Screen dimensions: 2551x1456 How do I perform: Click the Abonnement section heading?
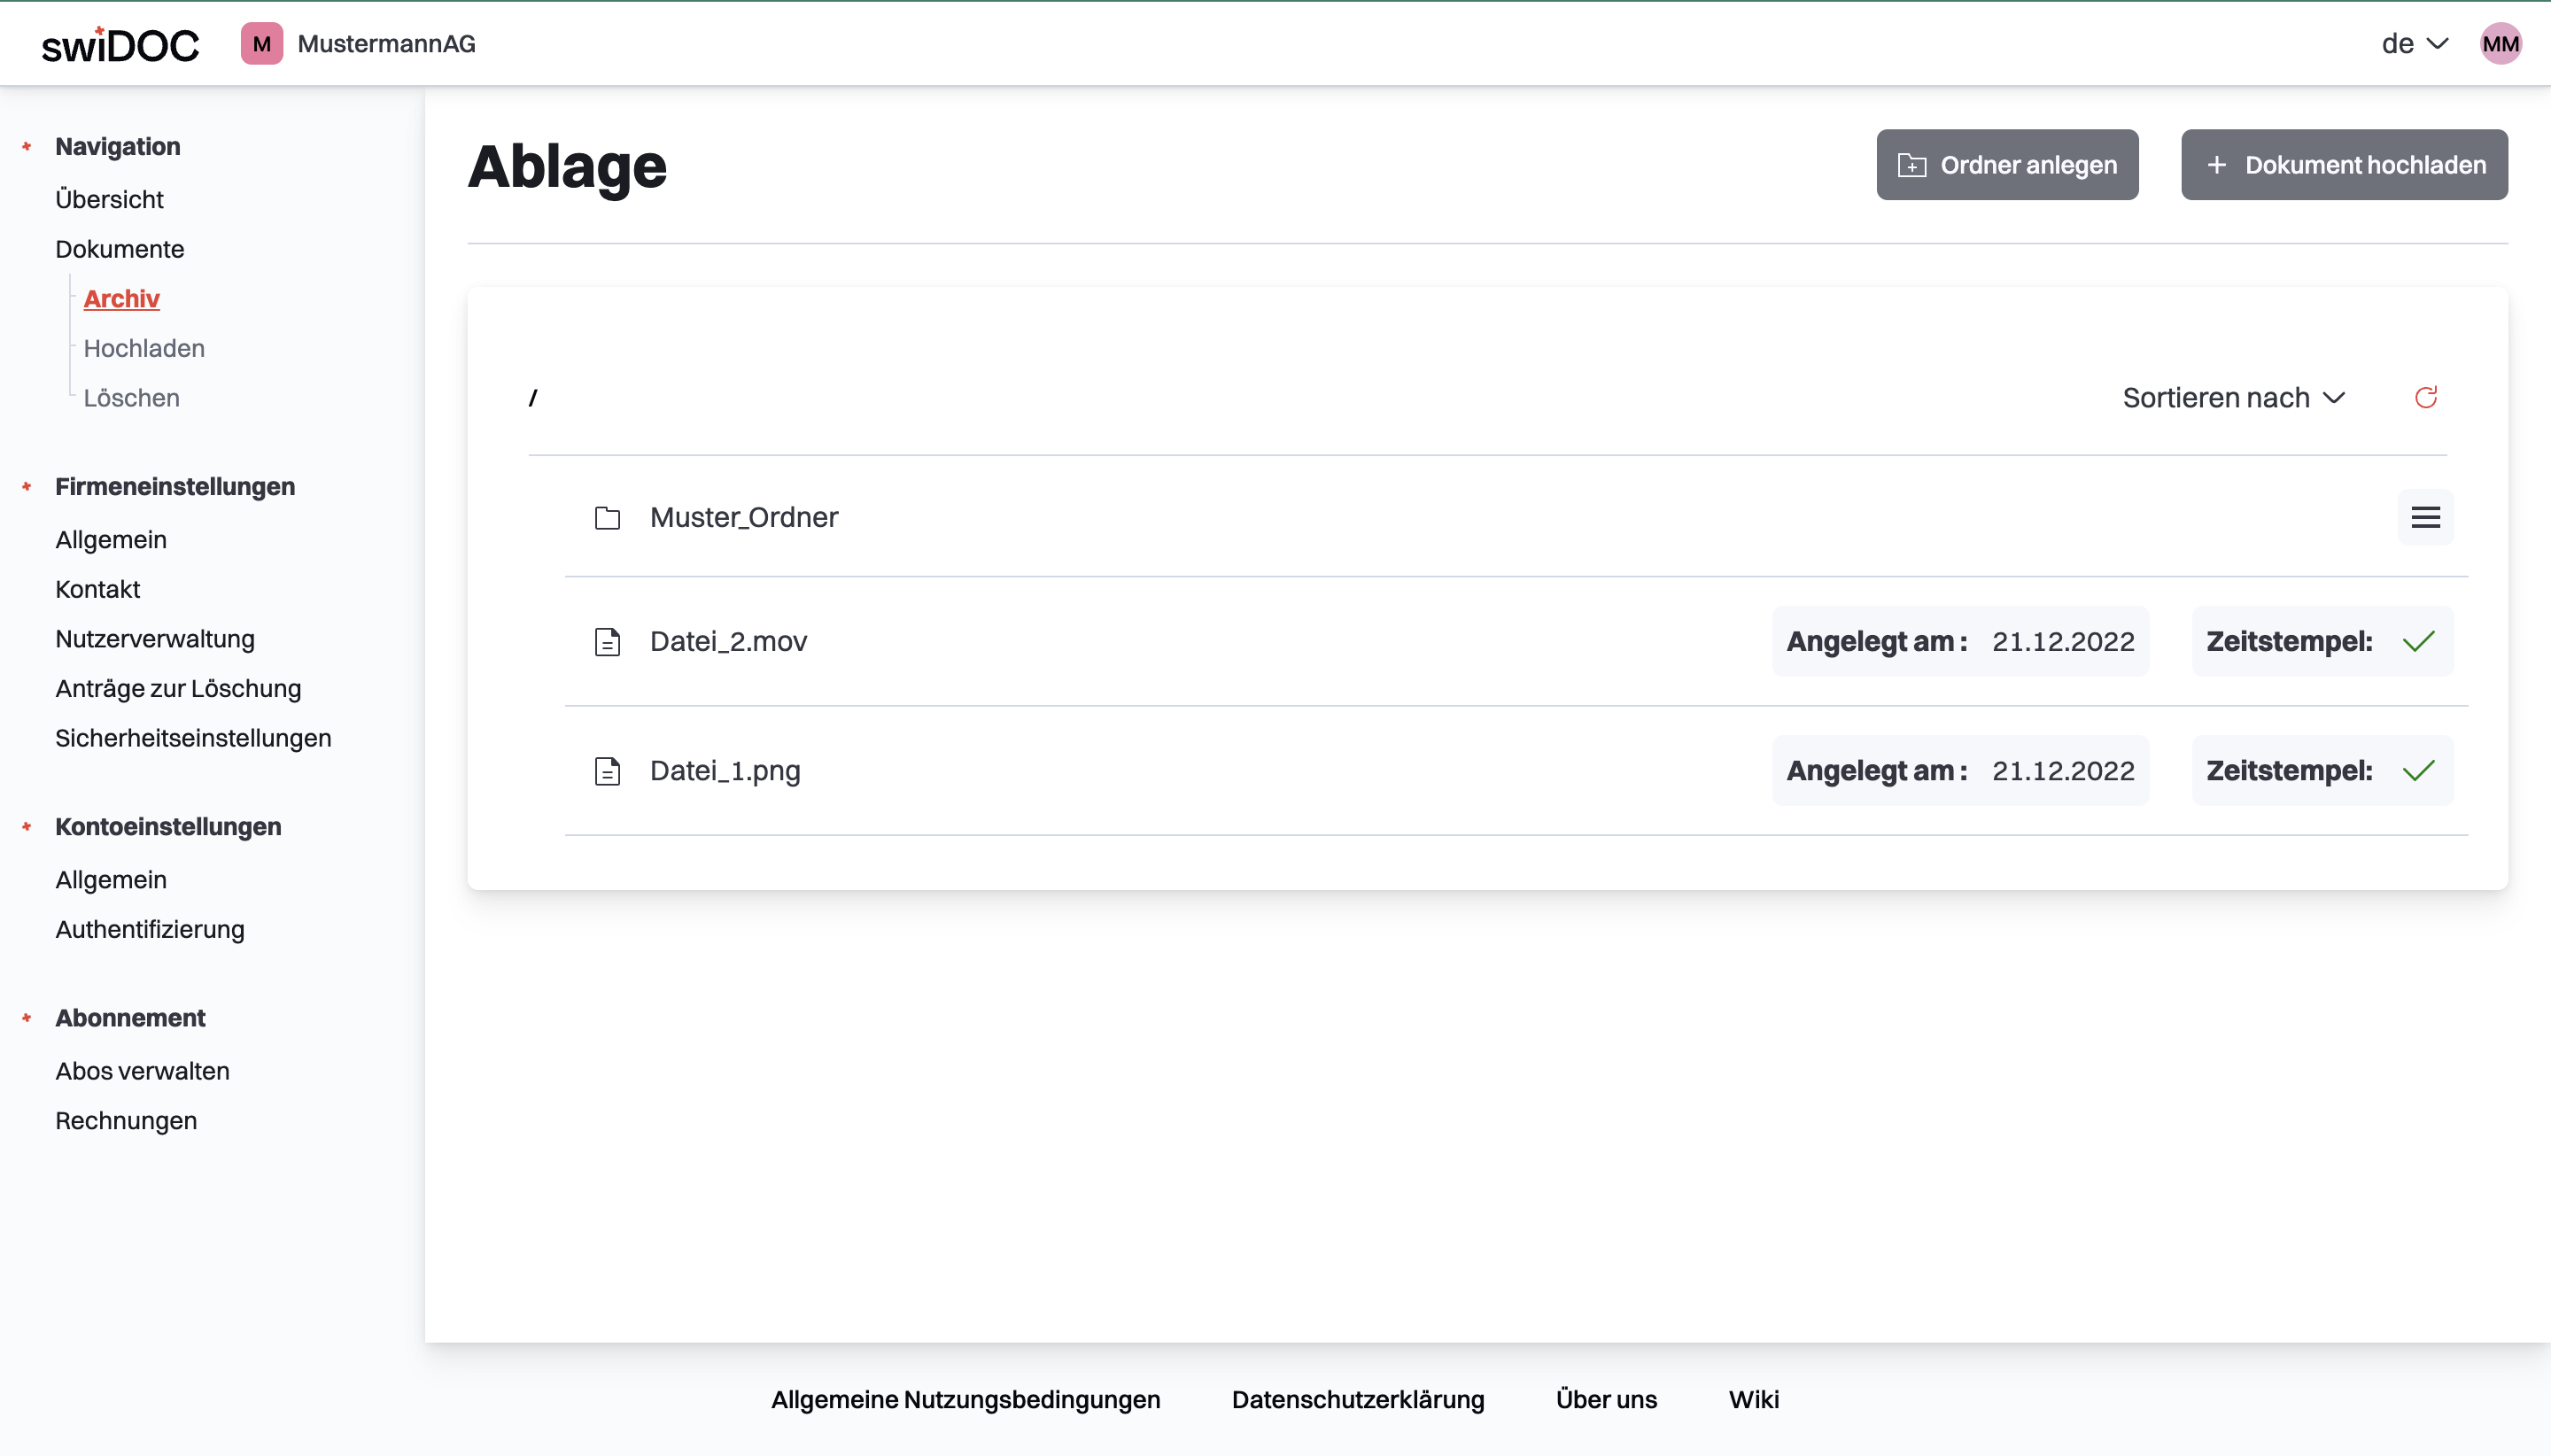tap(130, 1018)
